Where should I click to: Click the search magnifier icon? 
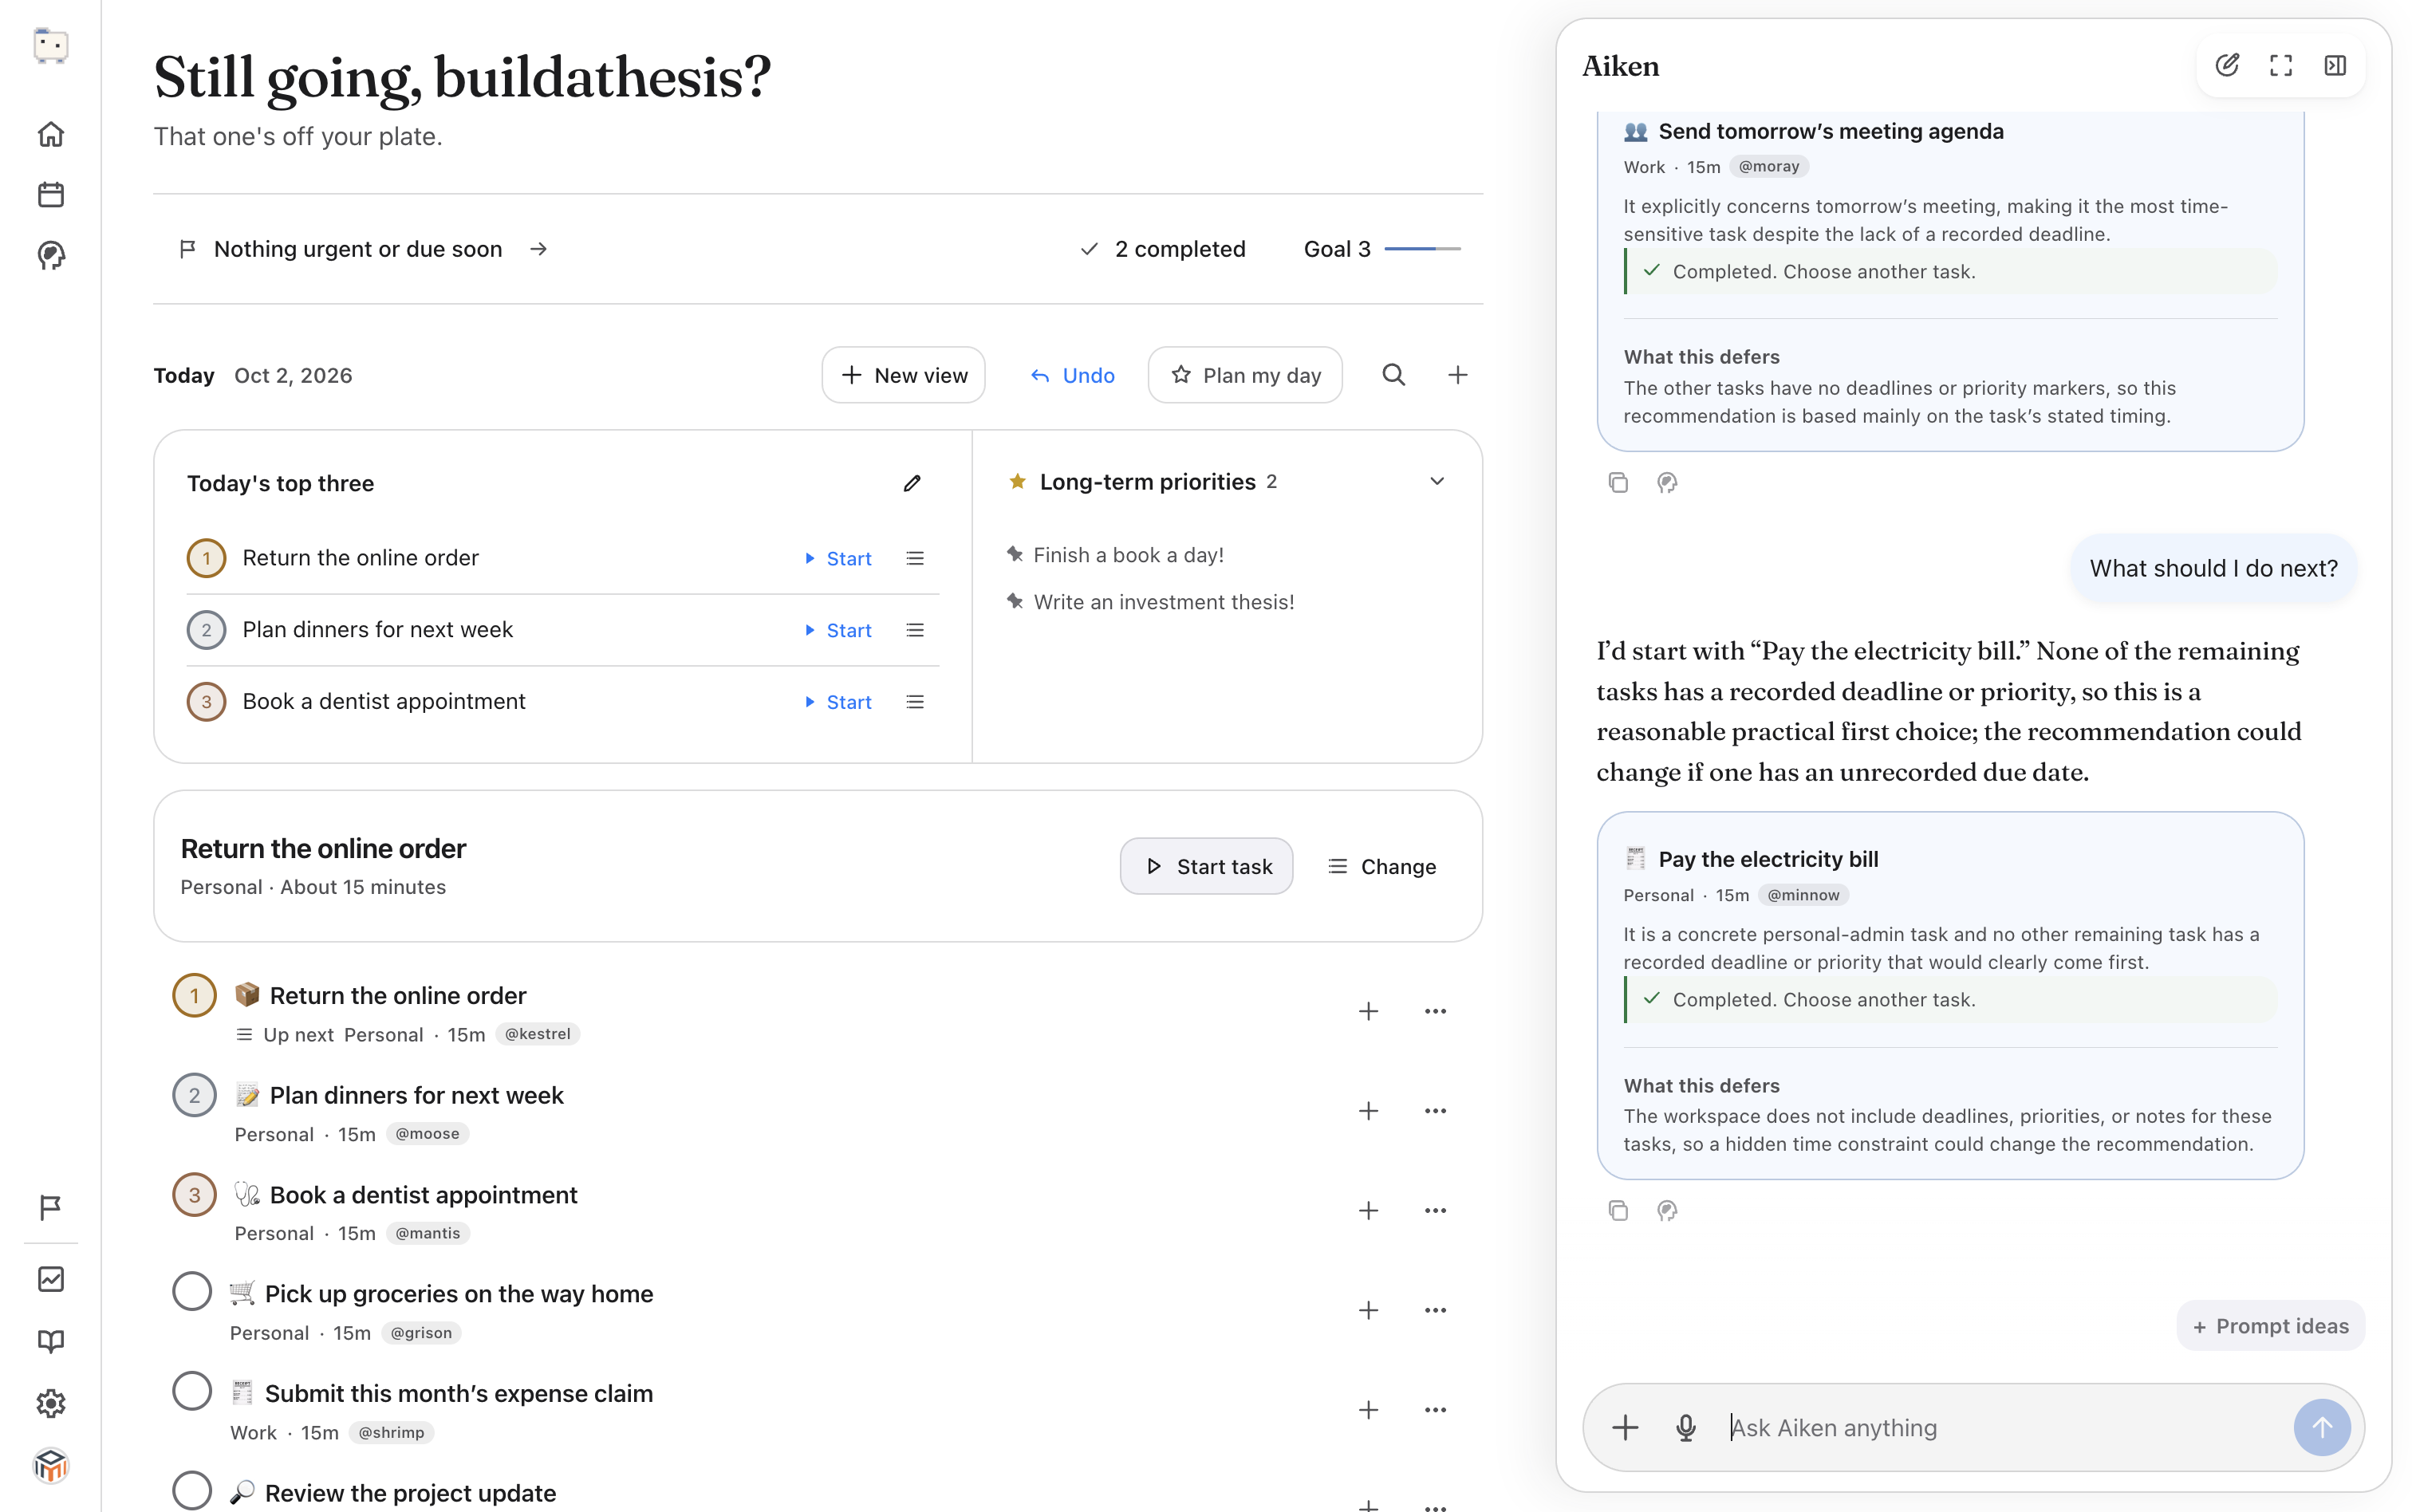pyautogui.click(x=1394, y=375)
